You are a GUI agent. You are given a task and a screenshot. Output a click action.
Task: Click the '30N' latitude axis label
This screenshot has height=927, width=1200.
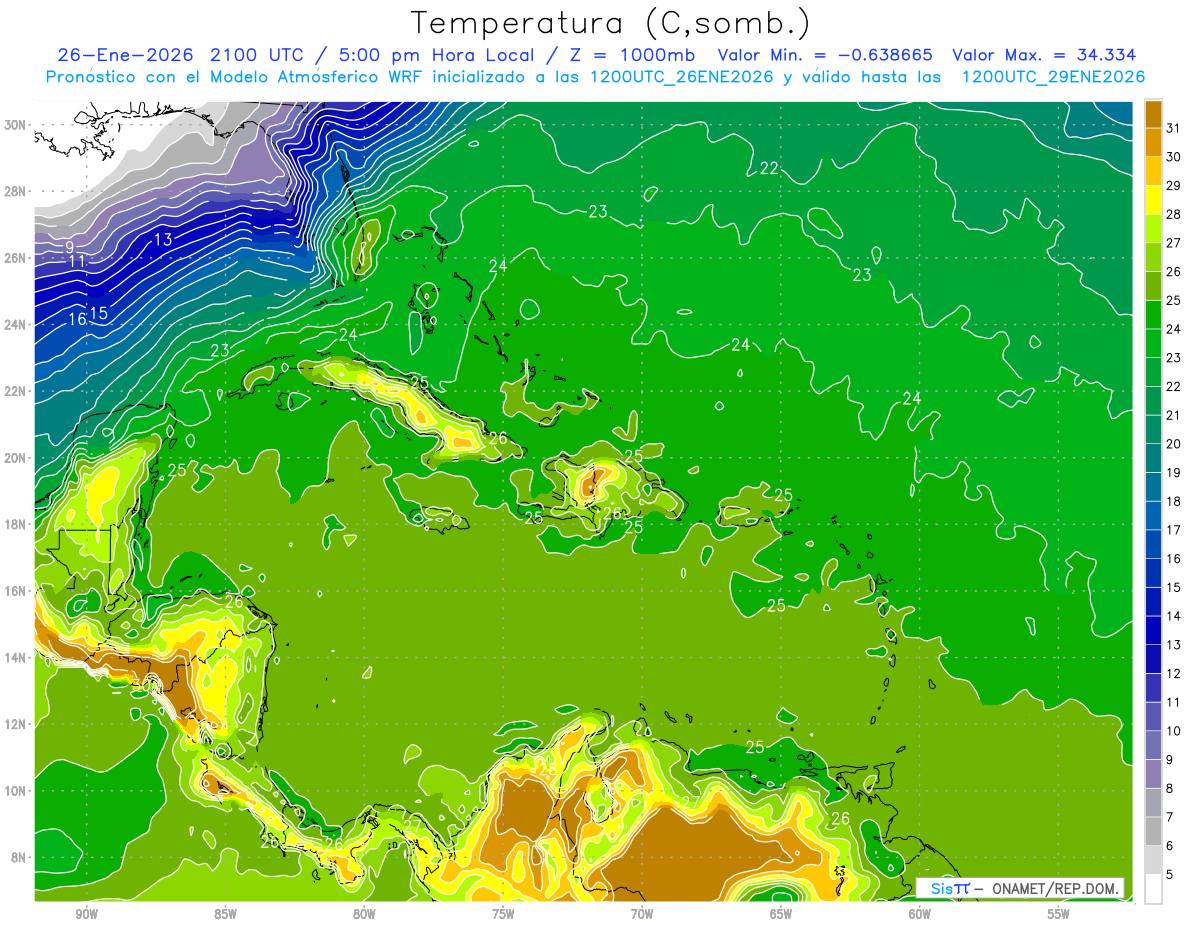17,125
